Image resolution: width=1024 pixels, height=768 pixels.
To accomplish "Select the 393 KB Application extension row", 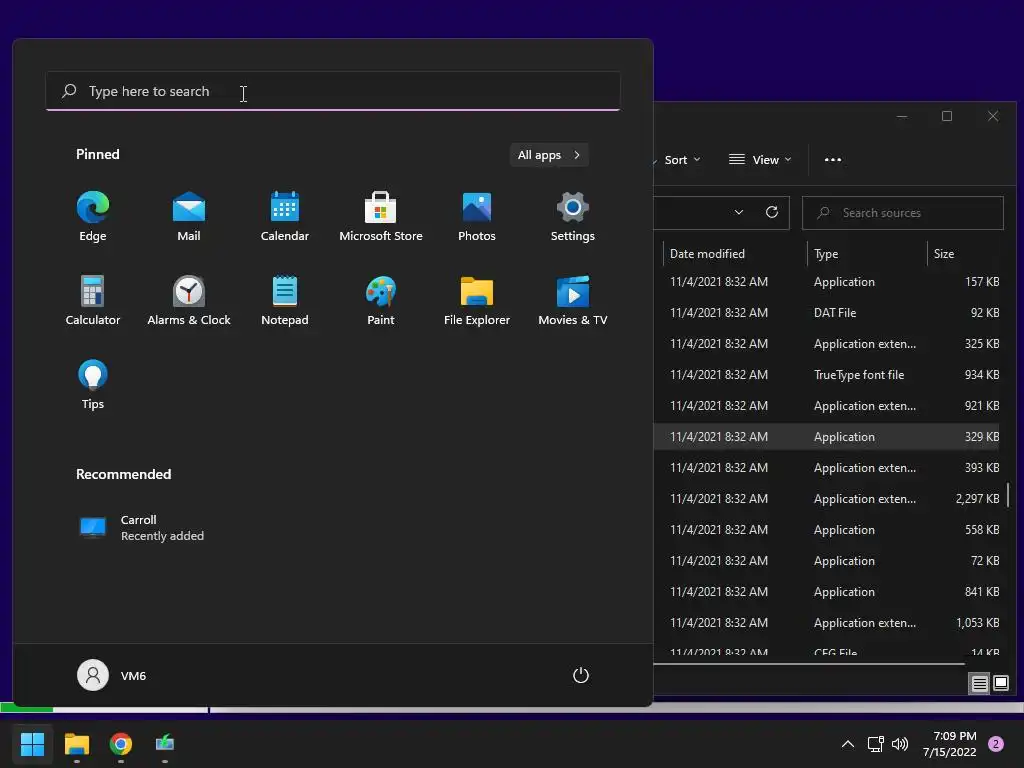I will 829,468.
